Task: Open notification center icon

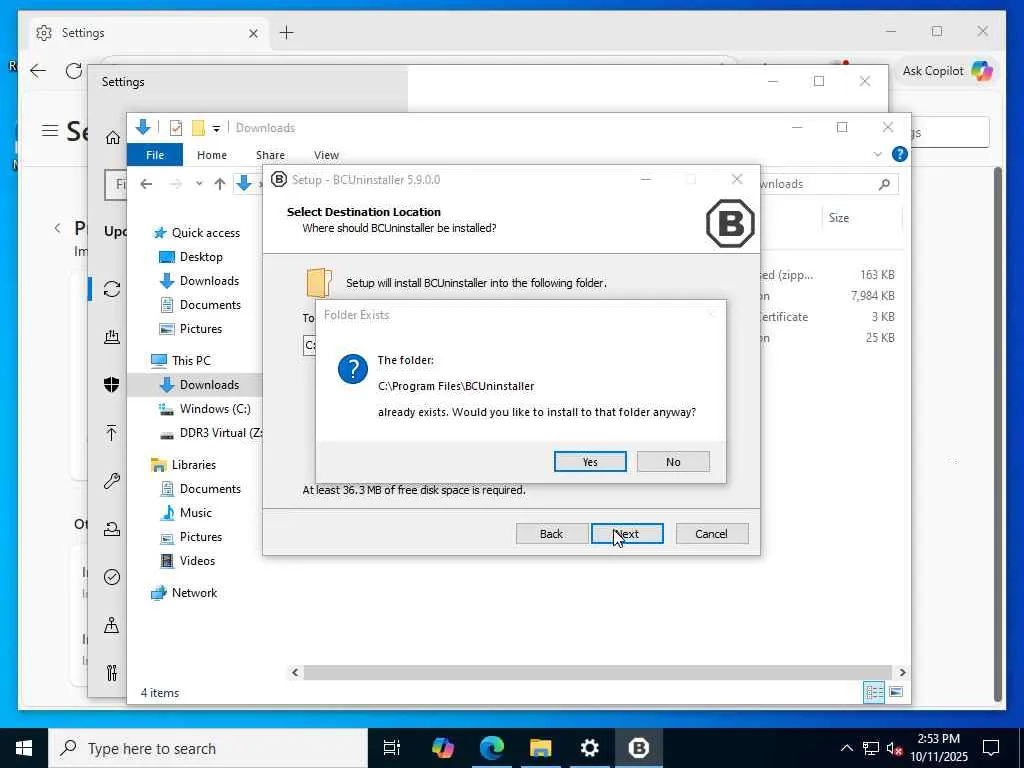Action: [991, 748]
